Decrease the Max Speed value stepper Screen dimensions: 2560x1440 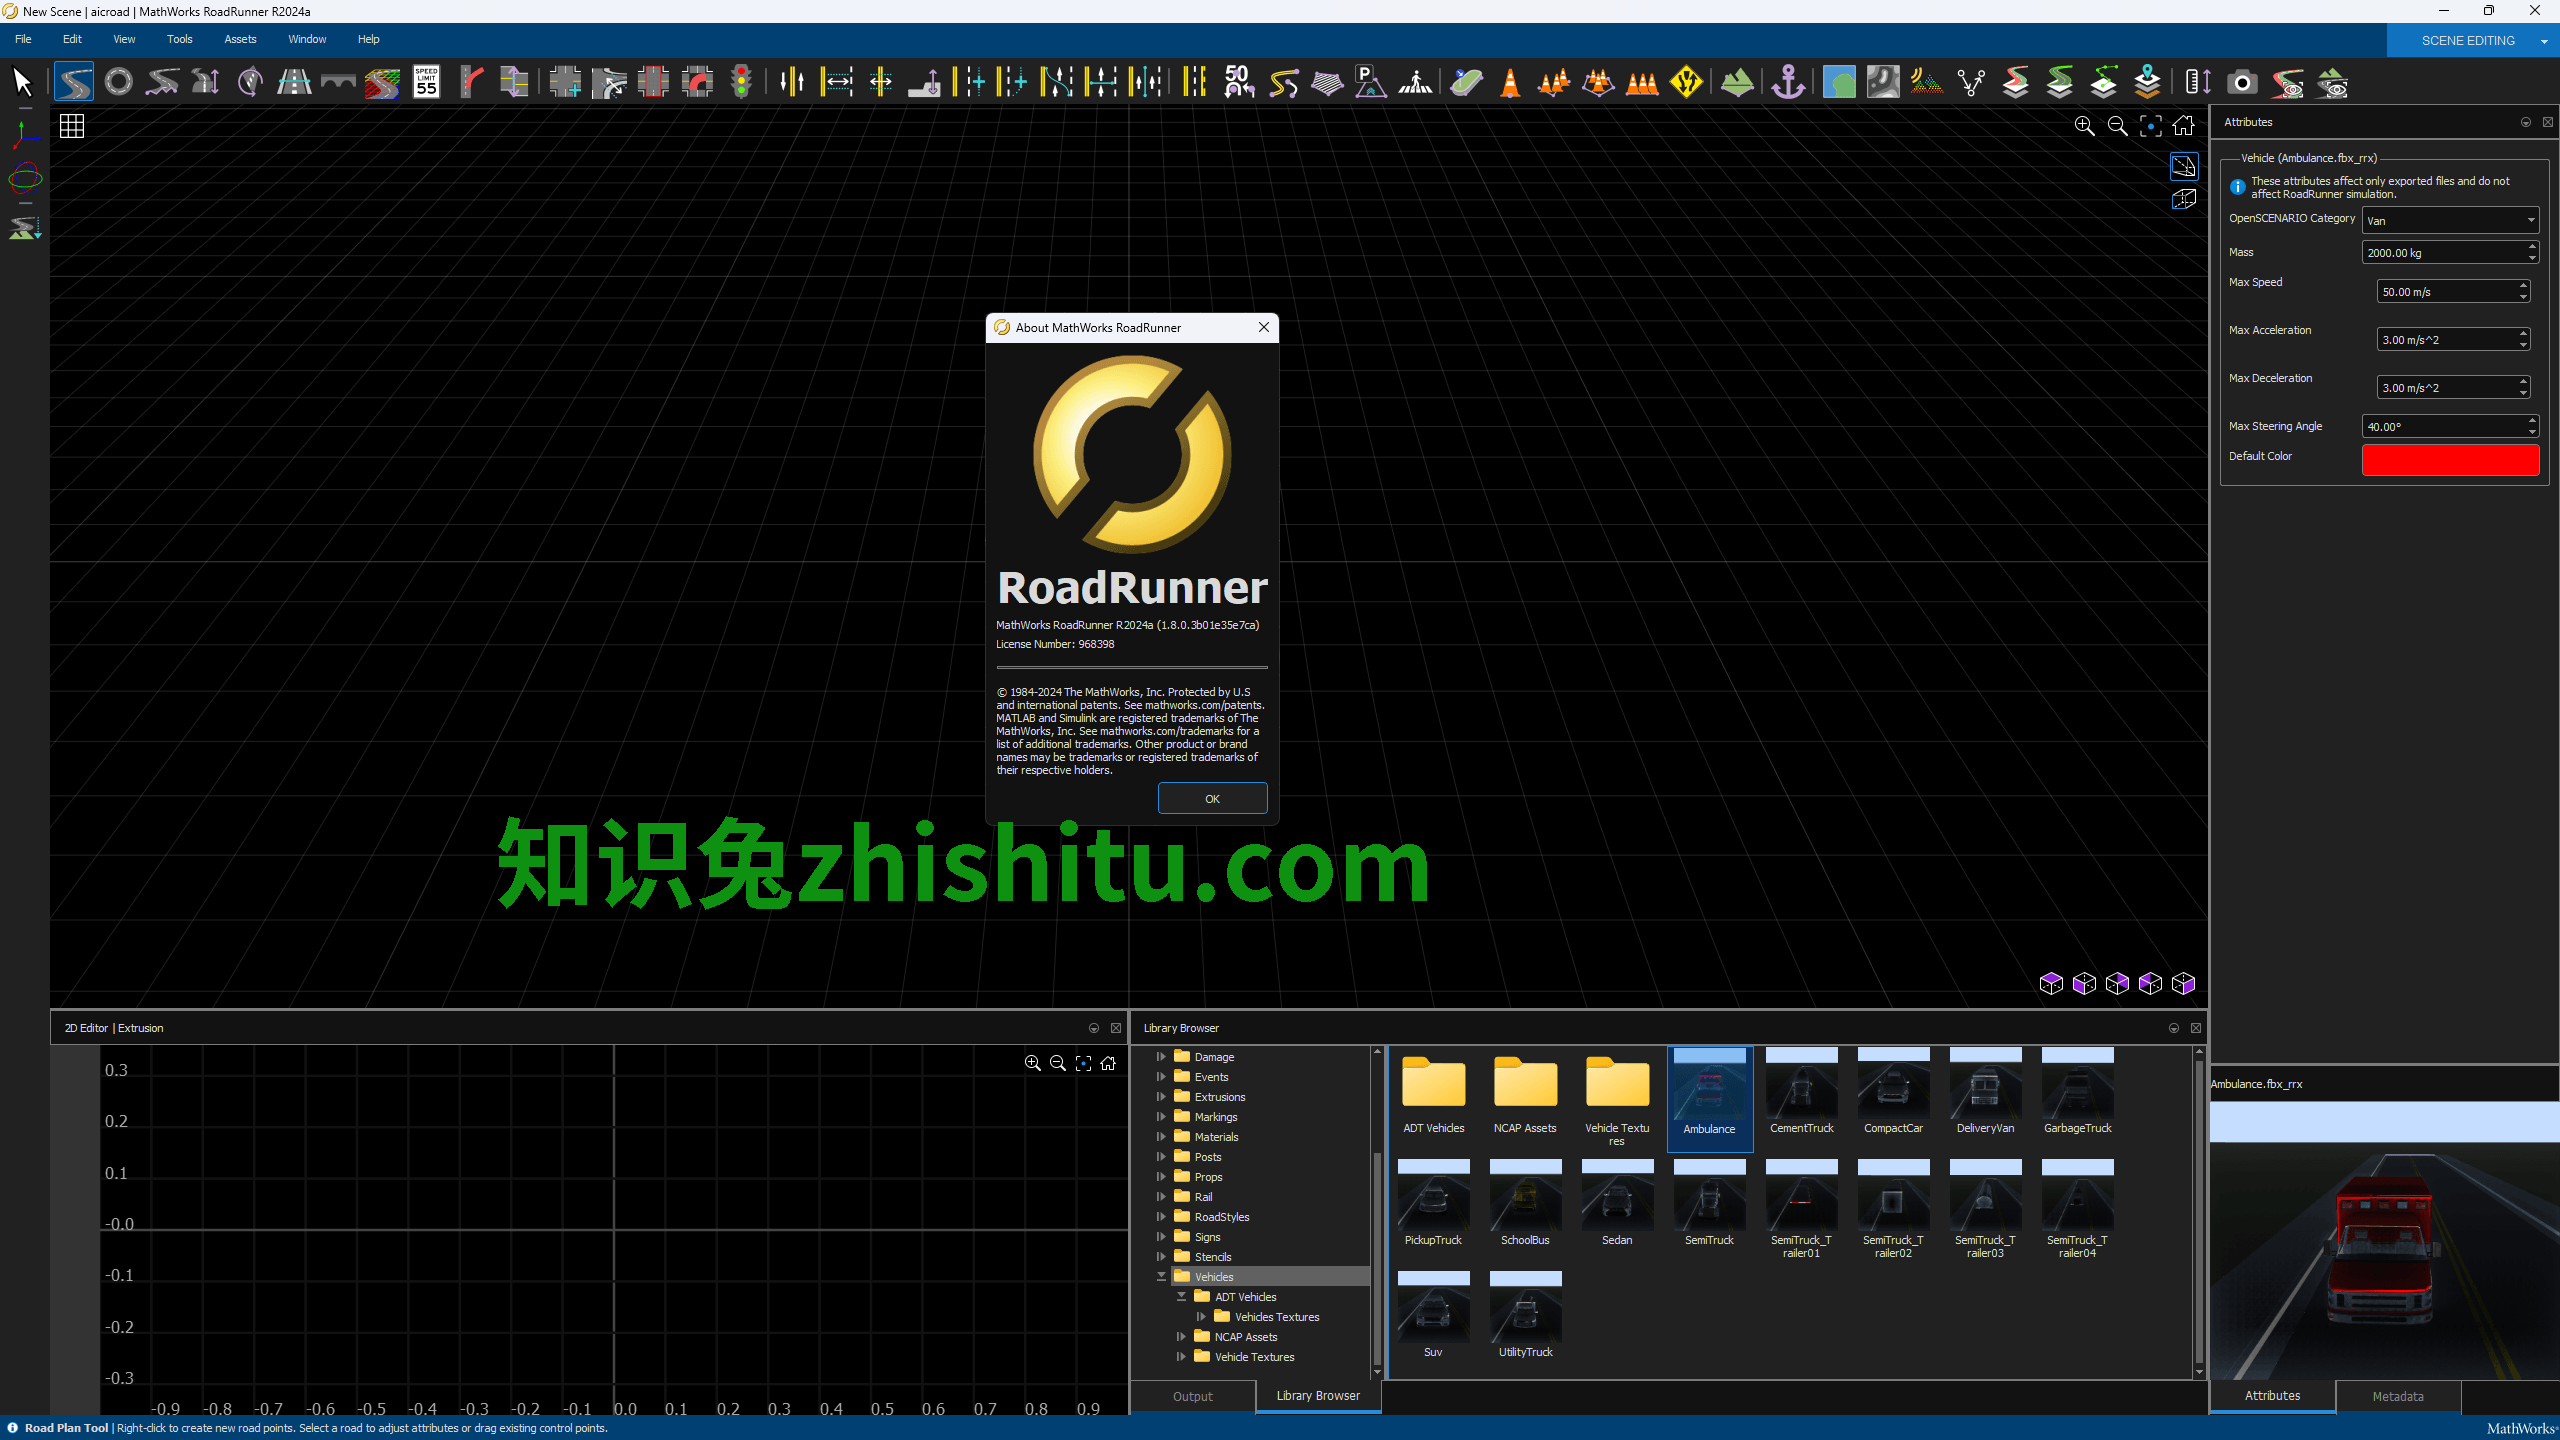click(2524, 298)
